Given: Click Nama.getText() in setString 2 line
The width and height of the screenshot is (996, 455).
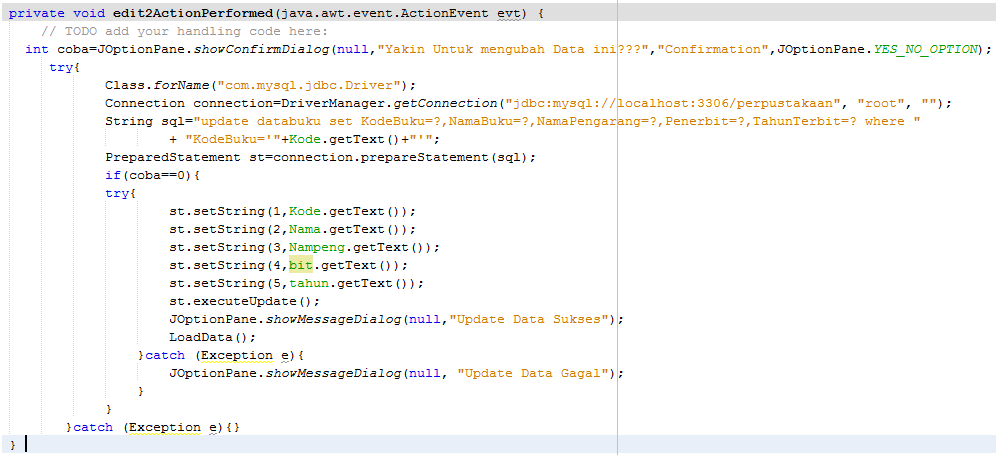Looking at the screenshot, I should [344, 229].
